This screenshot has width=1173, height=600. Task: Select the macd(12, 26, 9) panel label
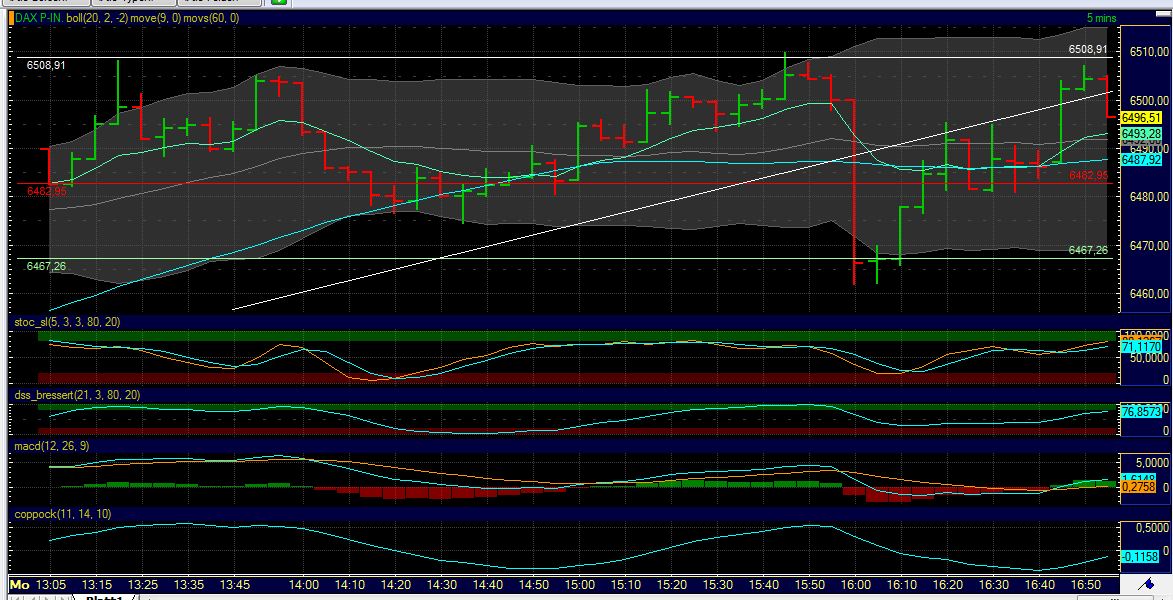(x=52, y=446)
